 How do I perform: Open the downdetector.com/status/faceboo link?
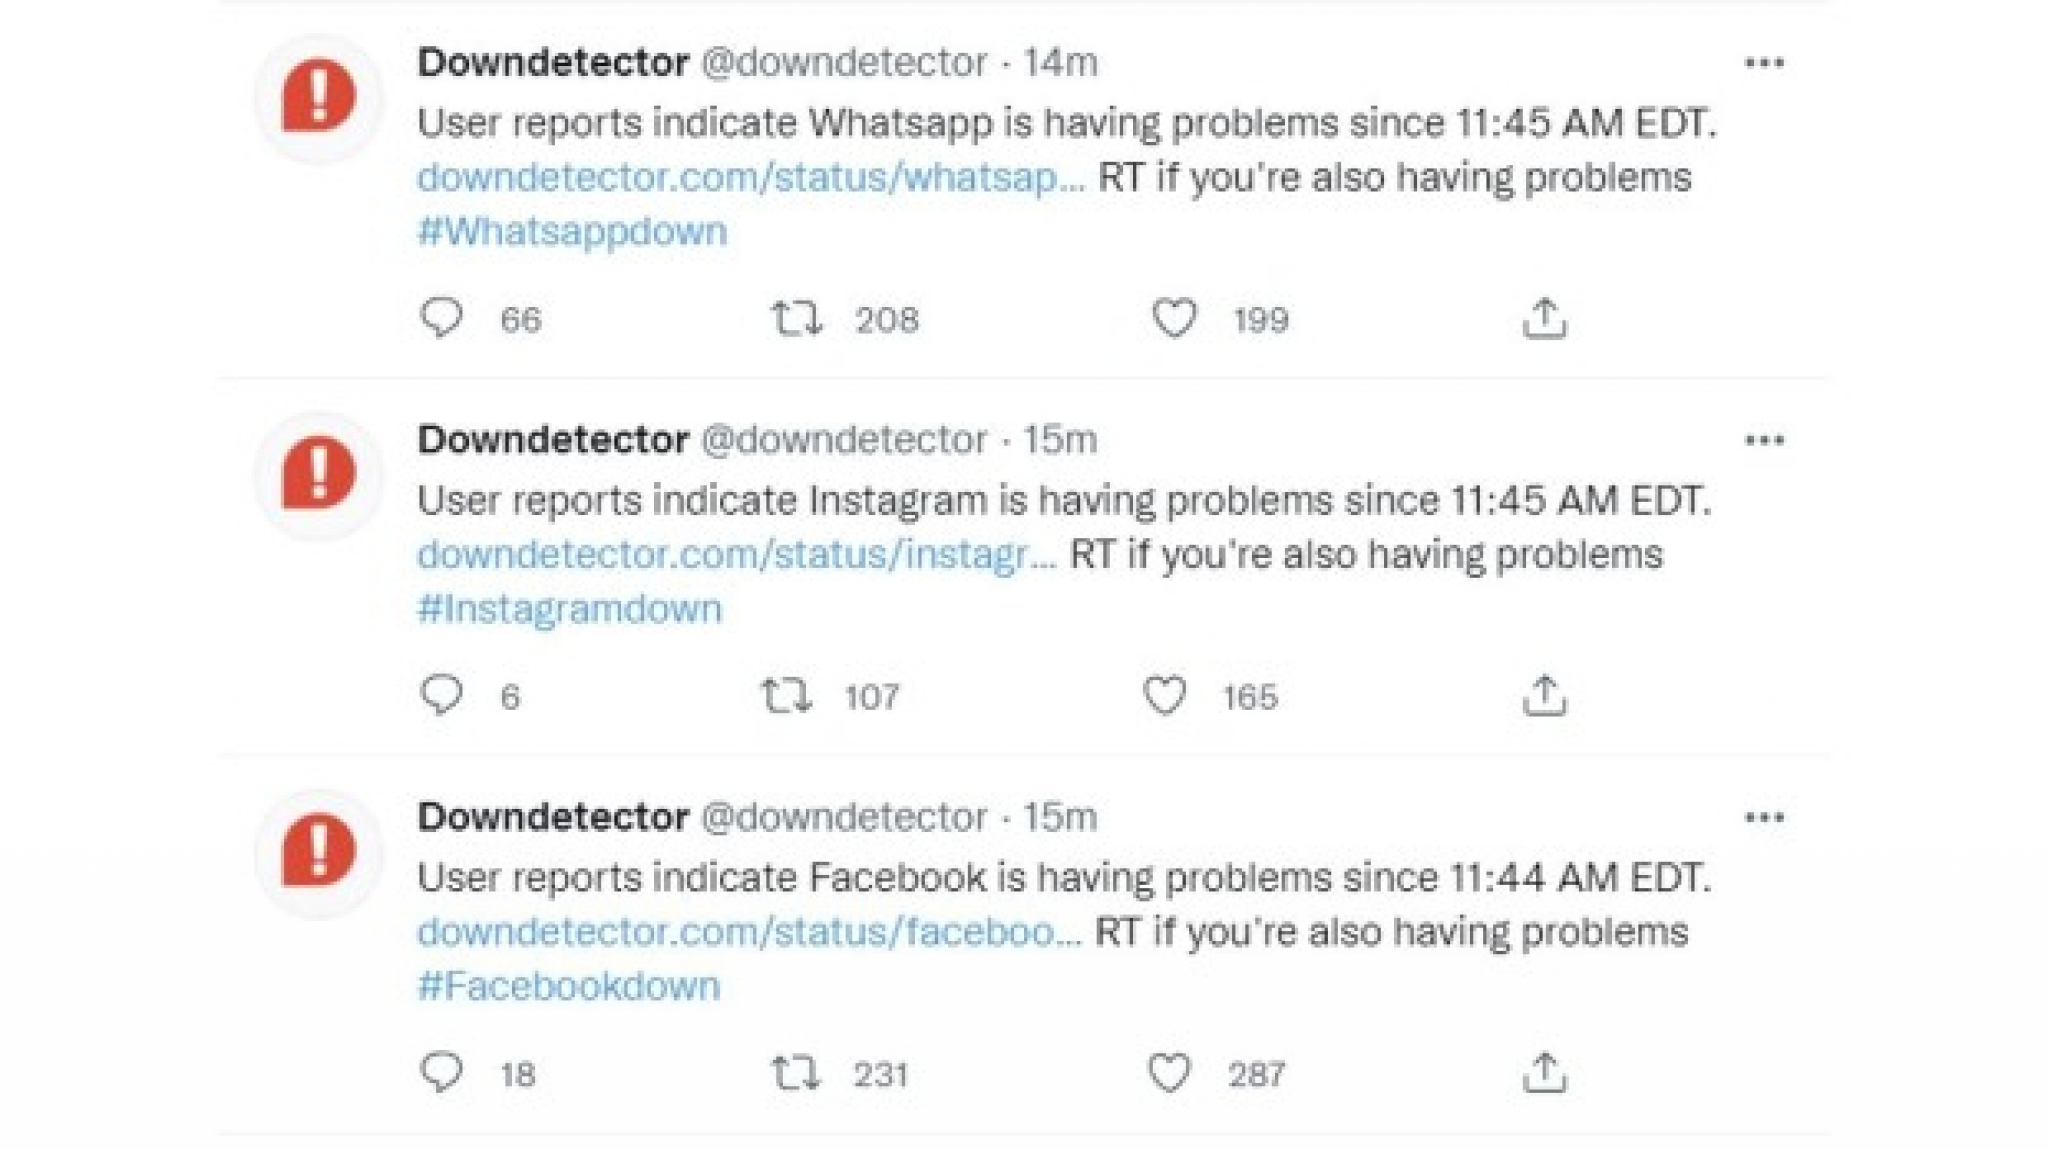click(x=749, y=932)
